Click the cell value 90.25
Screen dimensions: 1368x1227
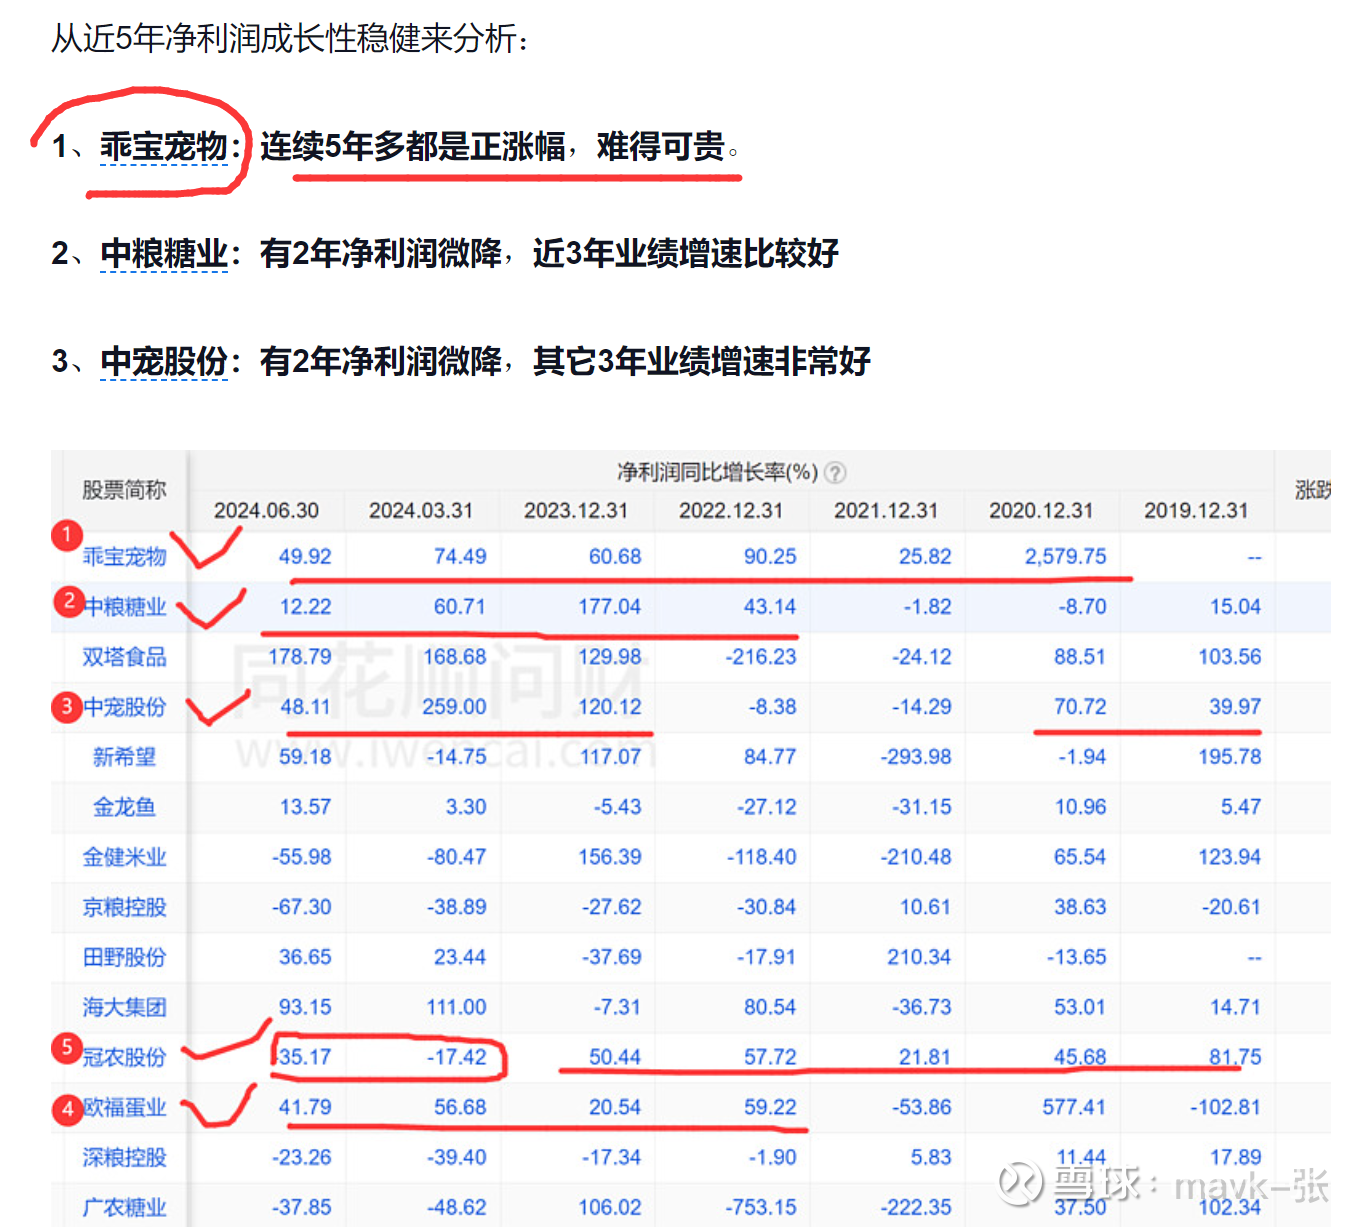coord(770,556)
